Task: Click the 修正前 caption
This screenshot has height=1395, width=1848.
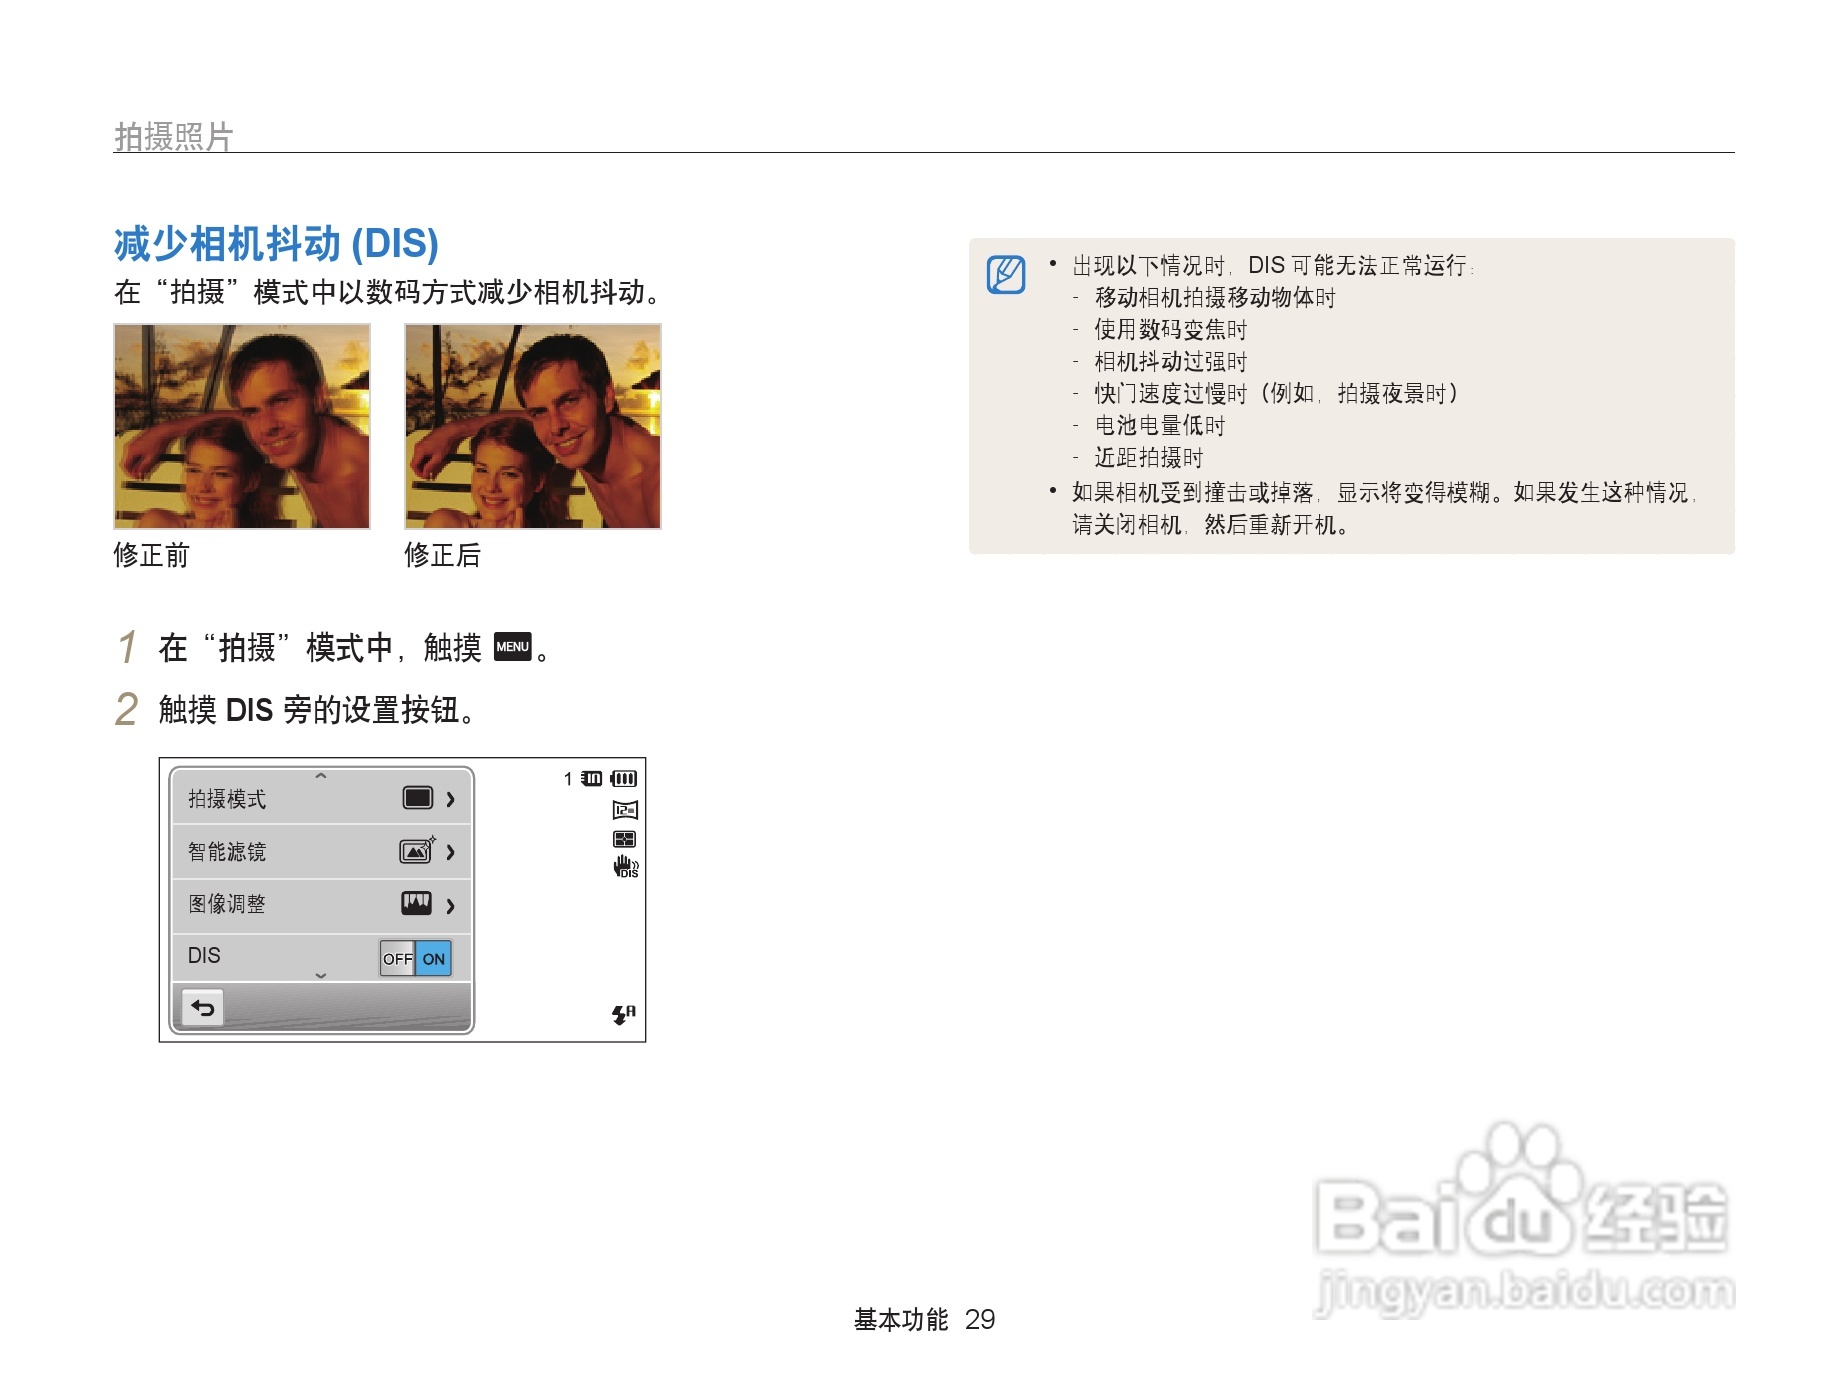Action: pos(151,555)
